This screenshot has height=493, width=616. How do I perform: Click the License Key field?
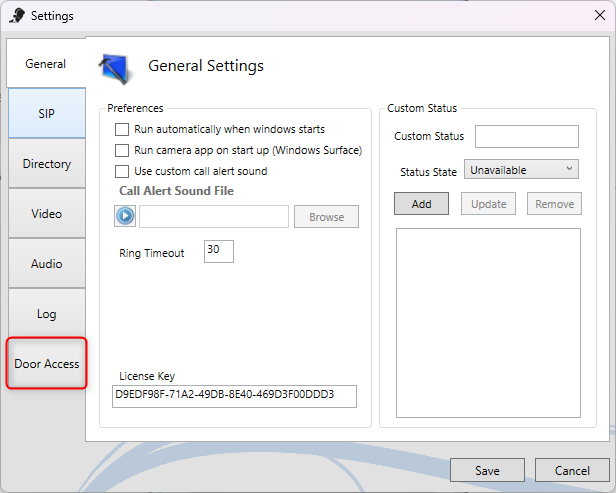pos(234,396)
